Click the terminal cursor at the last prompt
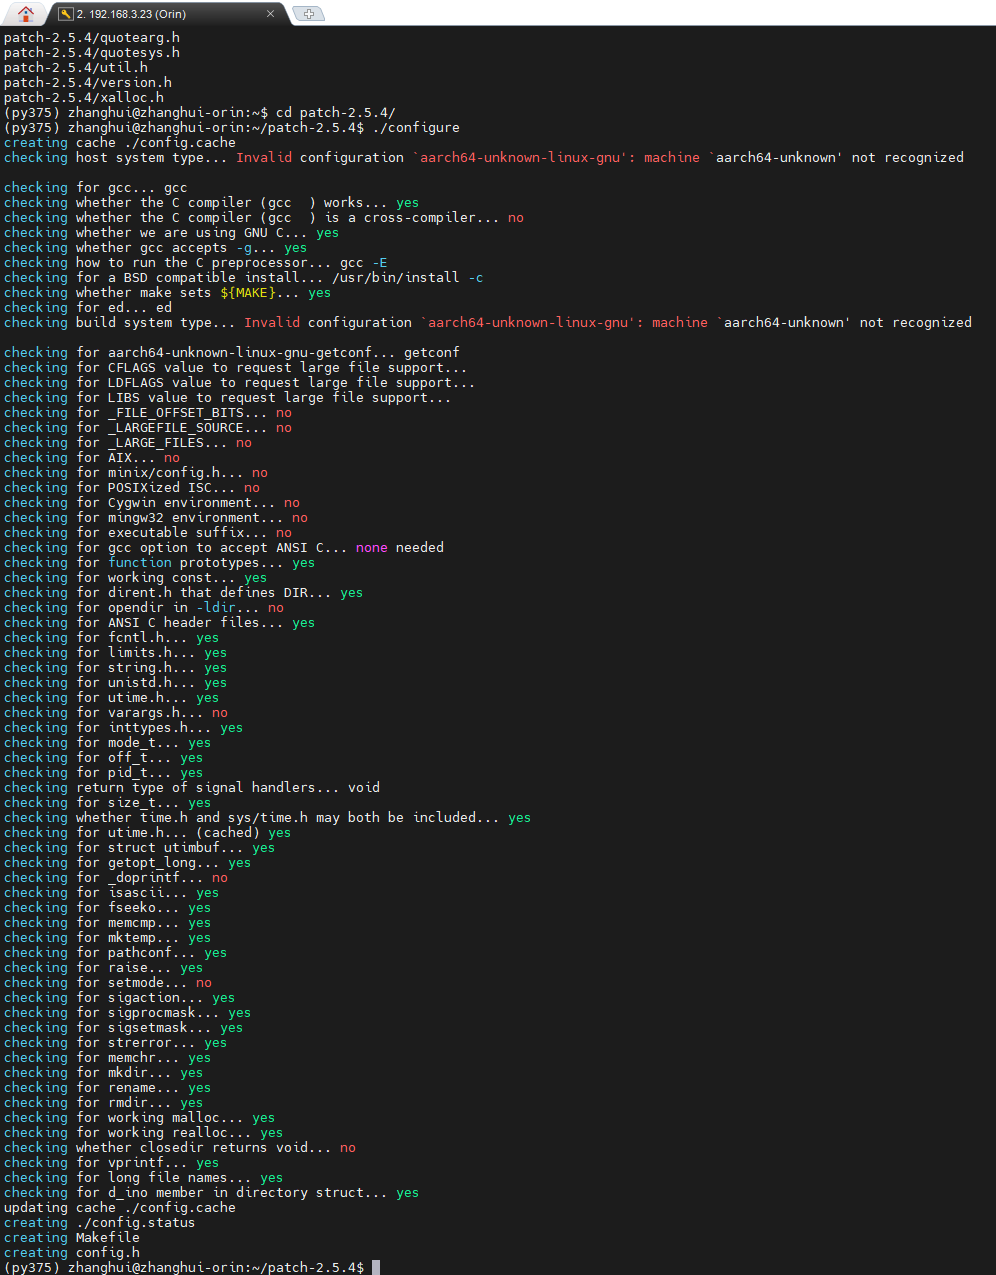The height and width of the screenshot is (1275, 996). [x=376, y=1267]
